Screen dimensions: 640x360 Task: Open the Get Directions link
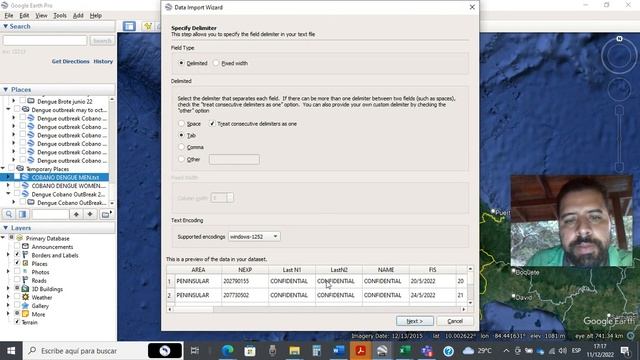coord(70,61)
